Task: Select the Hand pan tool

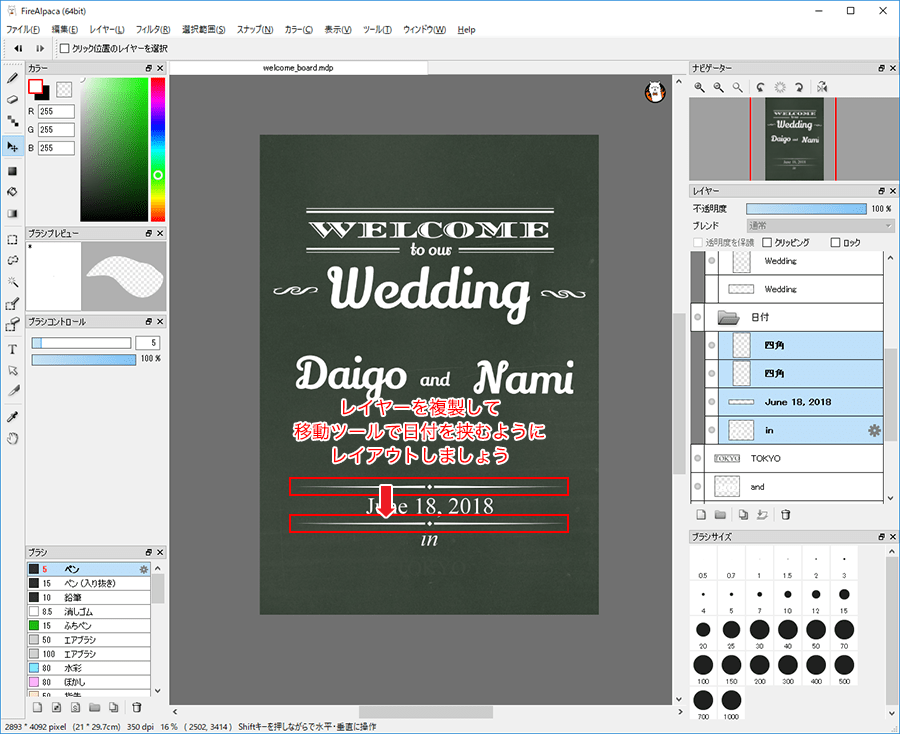Action: [13, 438]
